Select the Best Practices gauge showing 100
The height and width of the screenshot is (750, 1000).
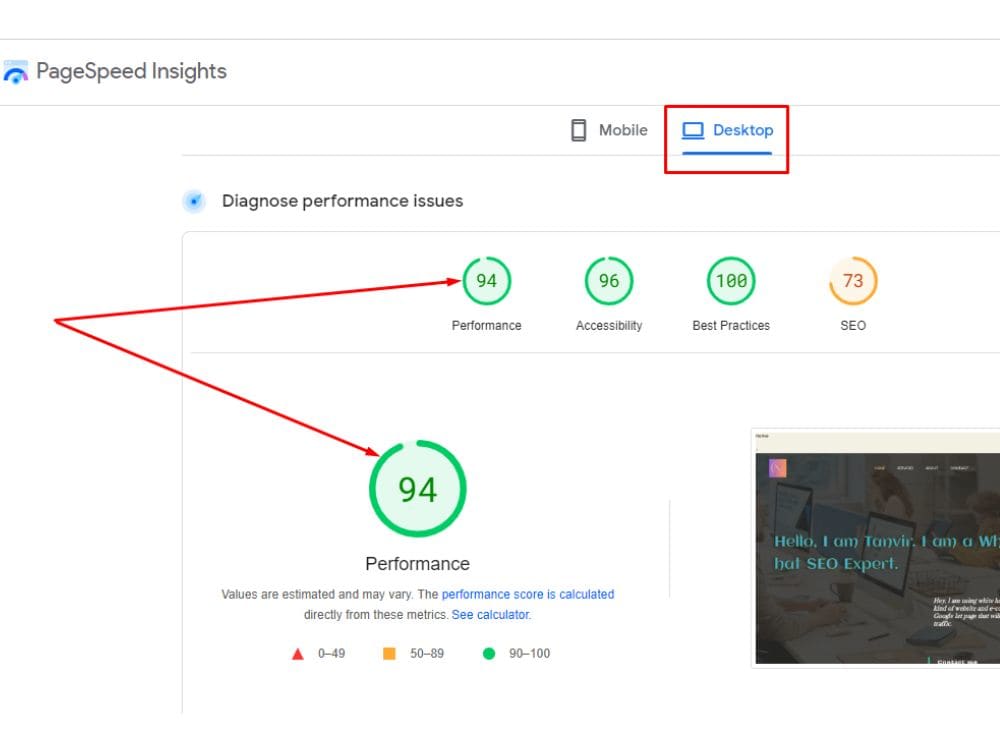click(x=730, y=281)
